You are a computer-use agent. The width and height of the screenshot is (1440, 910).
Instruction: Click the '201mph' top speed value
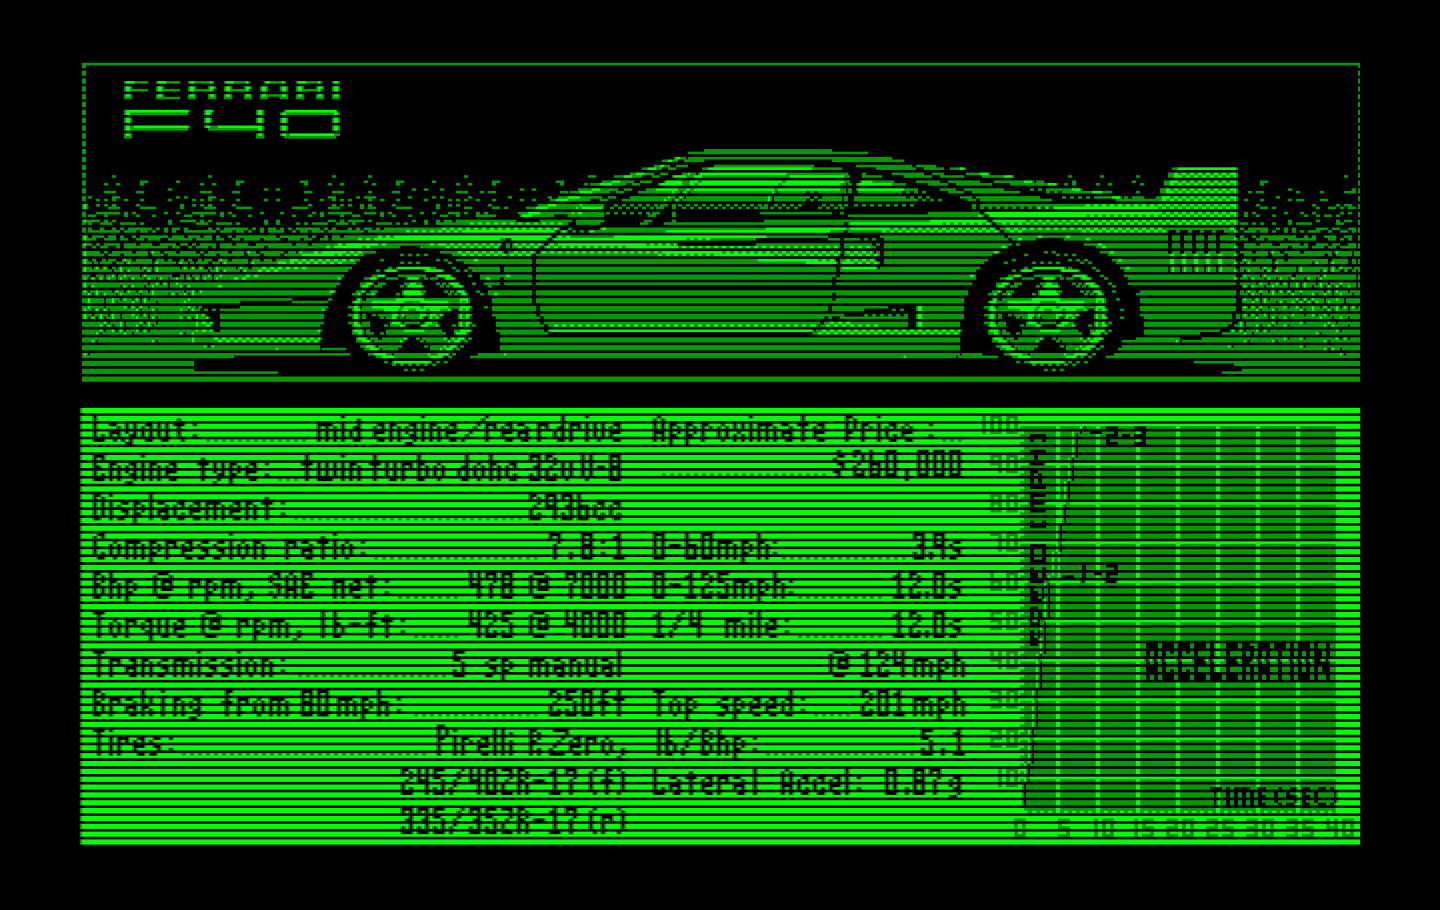click(x=913, y=704)
